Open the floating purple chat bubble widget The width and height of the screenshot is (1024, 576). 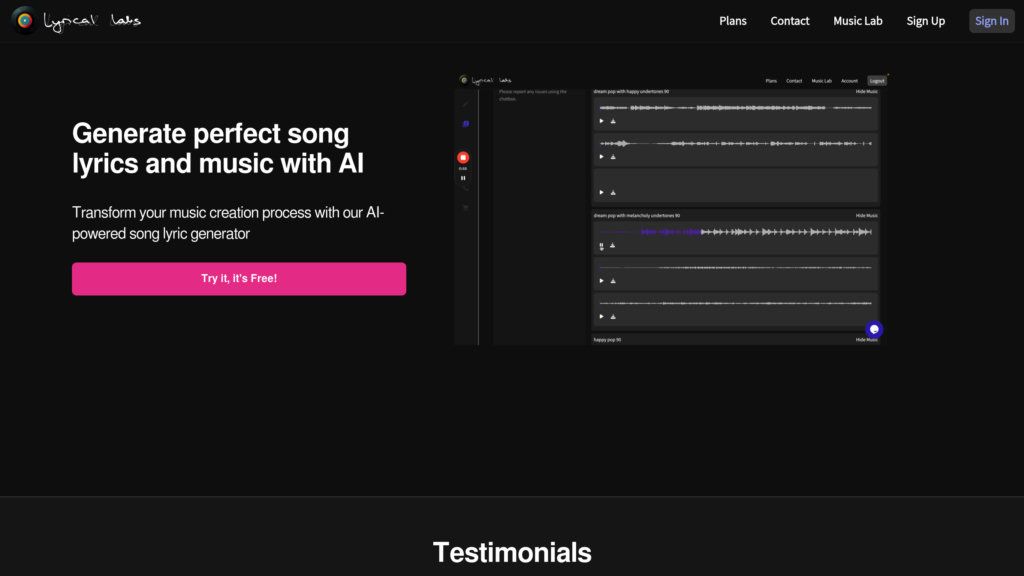(x=875, y=328)
